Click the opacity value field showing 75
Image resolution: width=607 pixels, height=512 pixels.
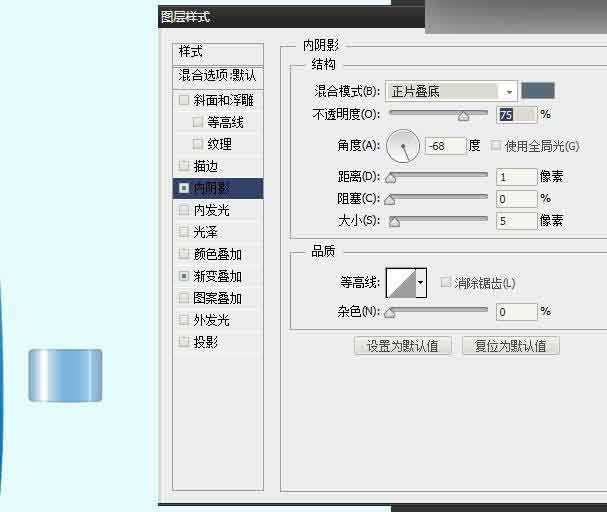[516, 115]
